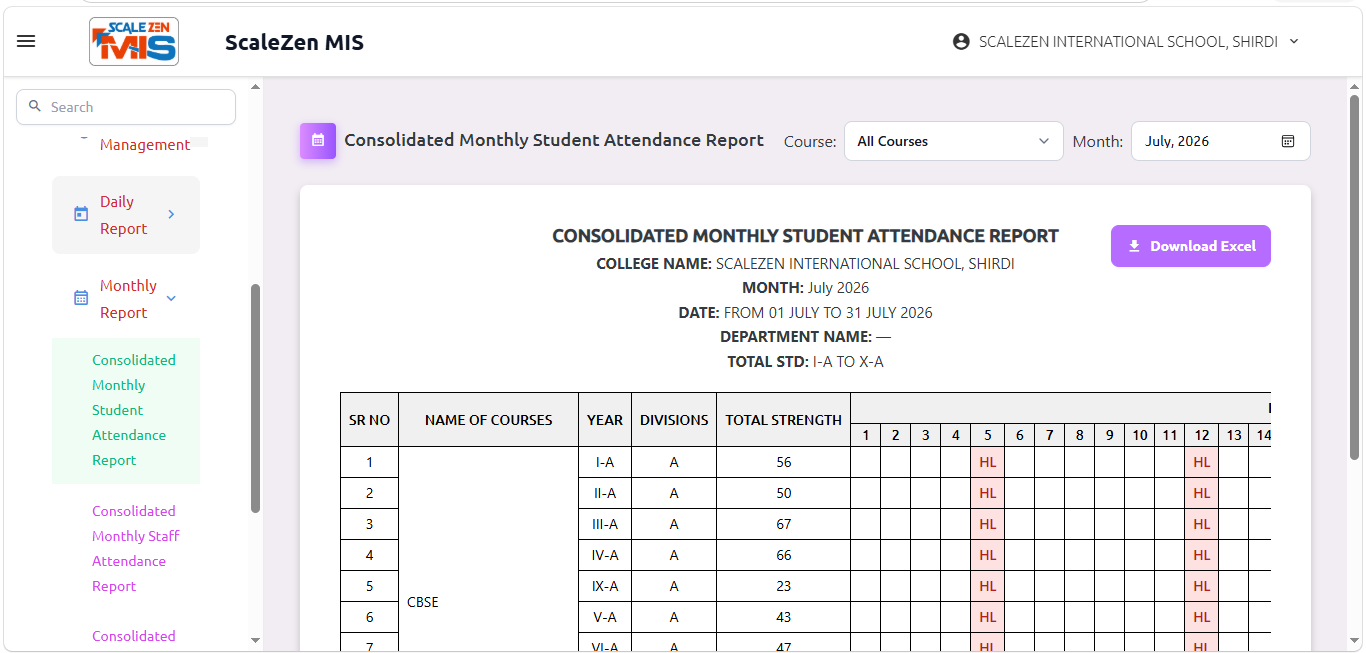Click the ScaleZen International School account name
Image resolution: width=1366 pixels, height=653 pixels.
[1128, 42]
